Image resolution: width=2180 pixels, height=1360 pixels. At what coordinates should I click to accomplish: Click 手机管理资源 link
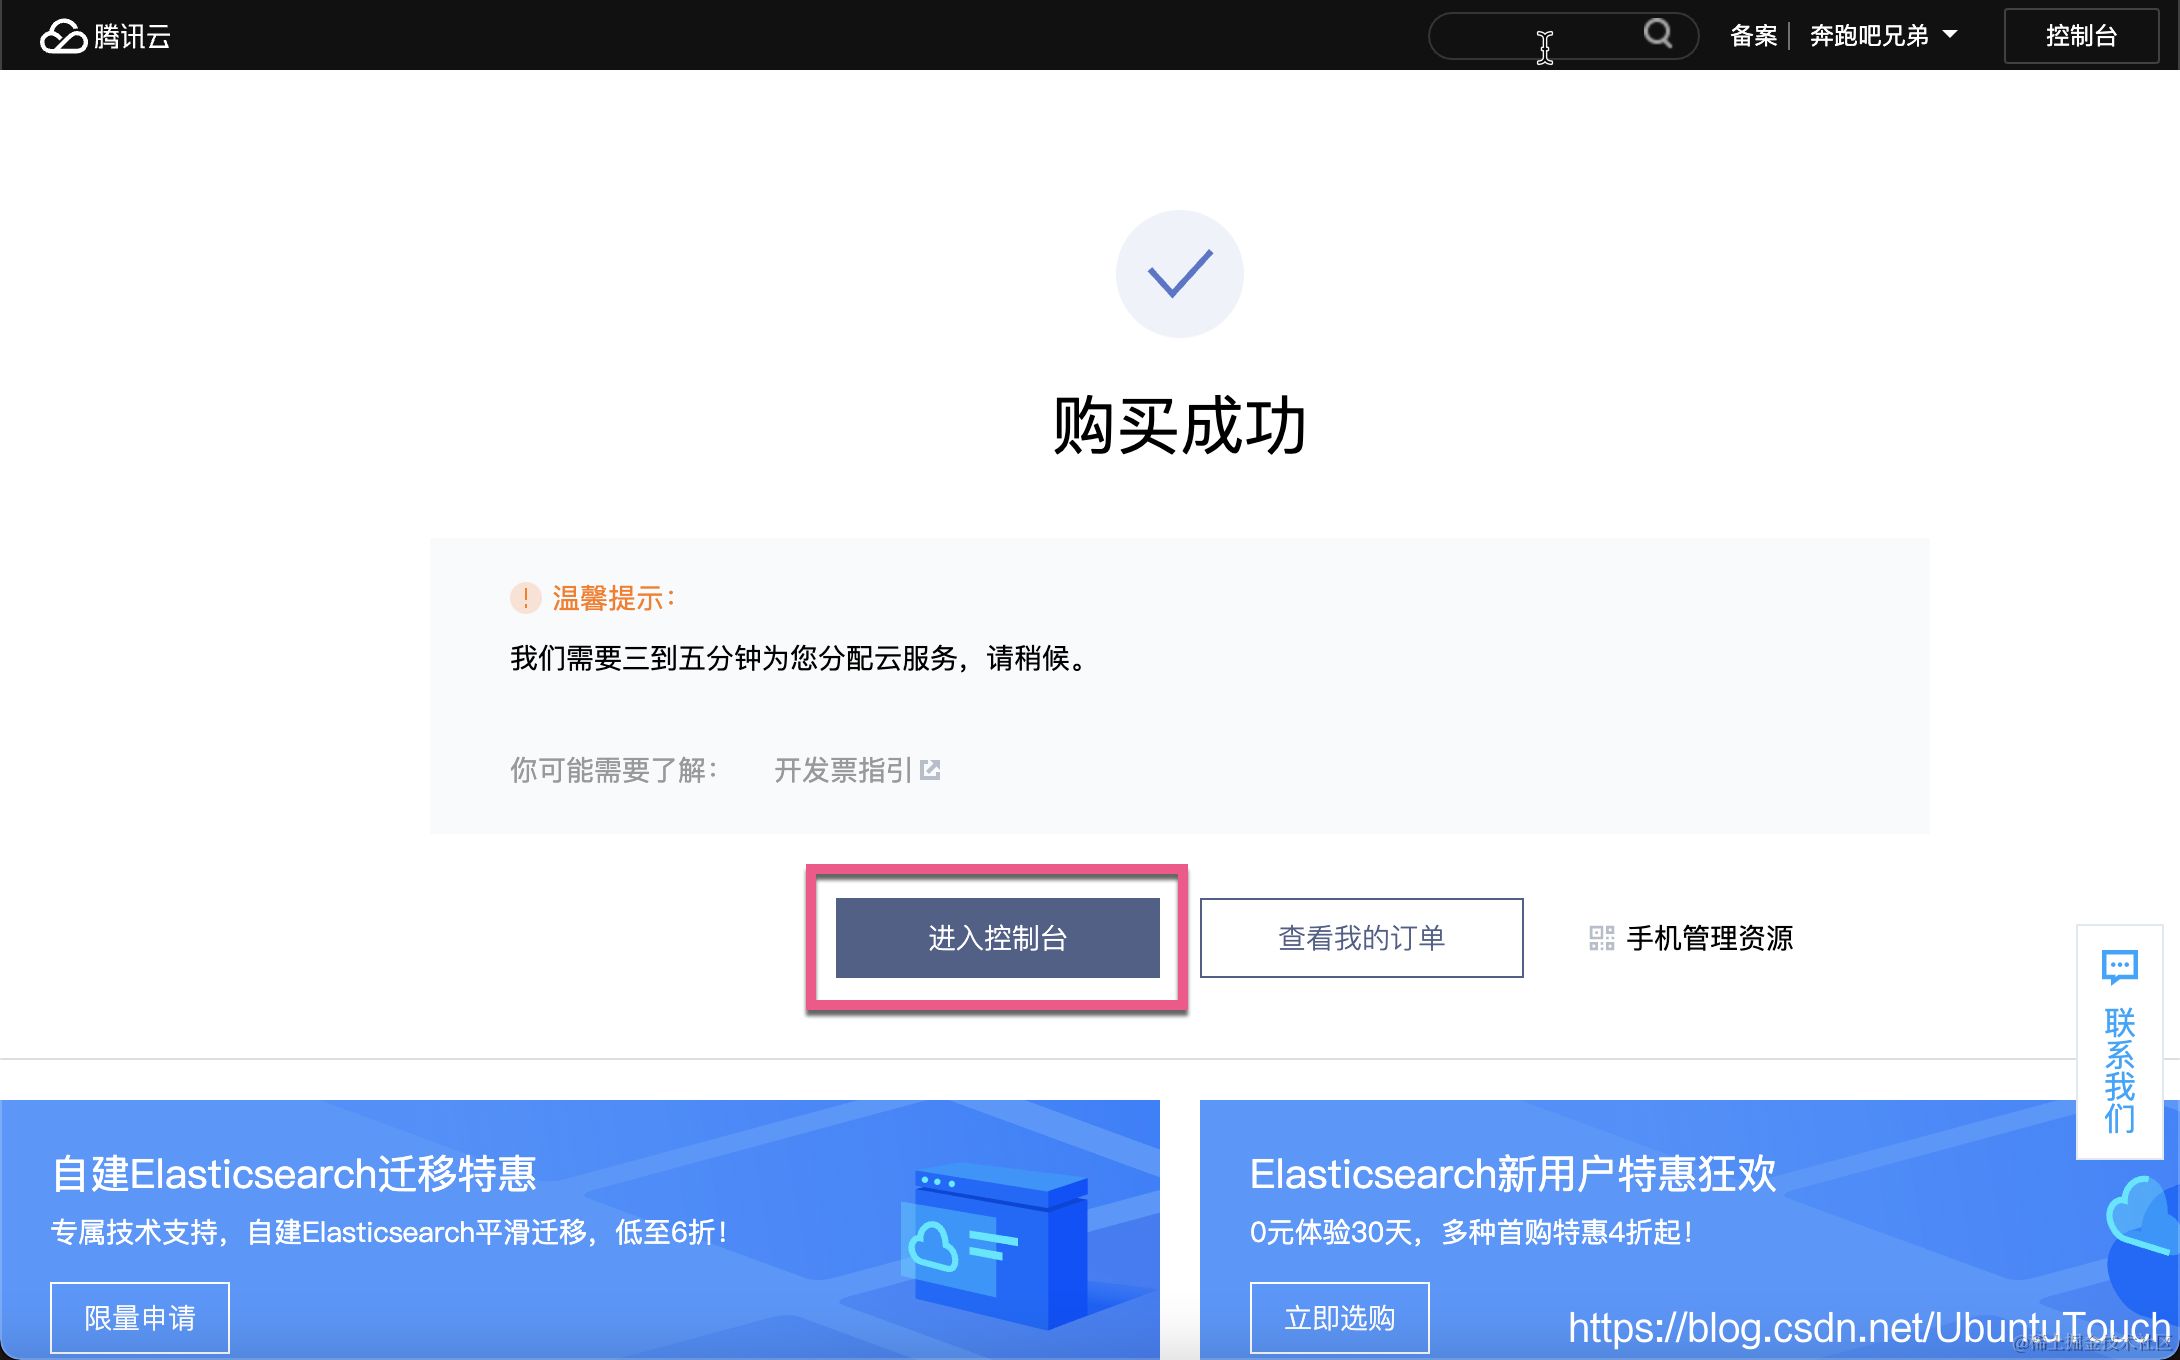(x=1709, y=938)
